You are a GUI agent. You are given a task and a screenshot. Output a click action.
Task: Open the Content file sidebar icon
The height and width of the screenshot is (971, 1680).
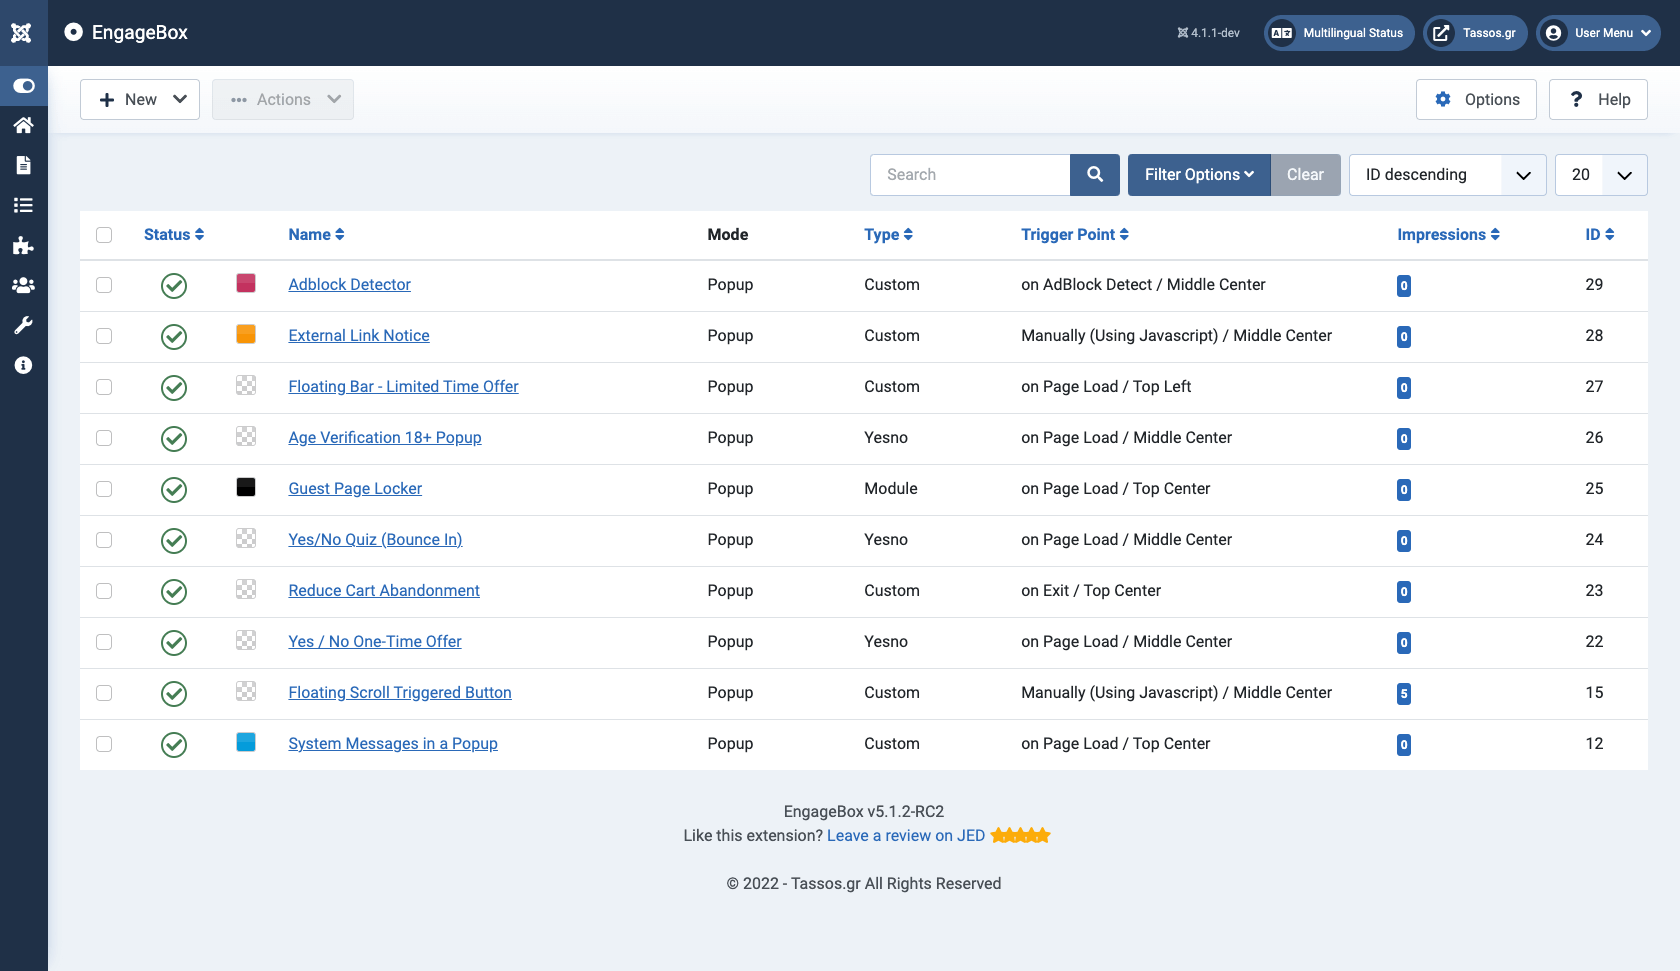(x=24, y=165)
